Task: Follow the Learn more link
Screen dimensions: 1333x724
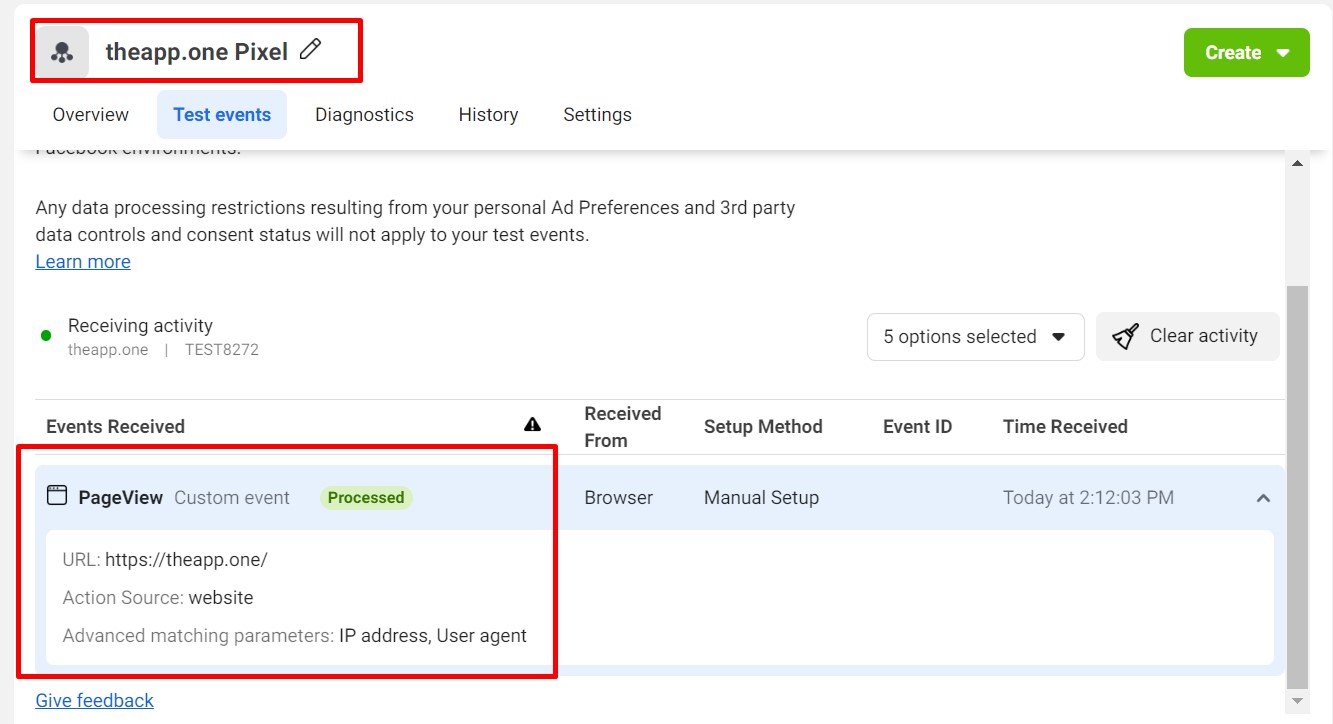Action: pos(83,262)
